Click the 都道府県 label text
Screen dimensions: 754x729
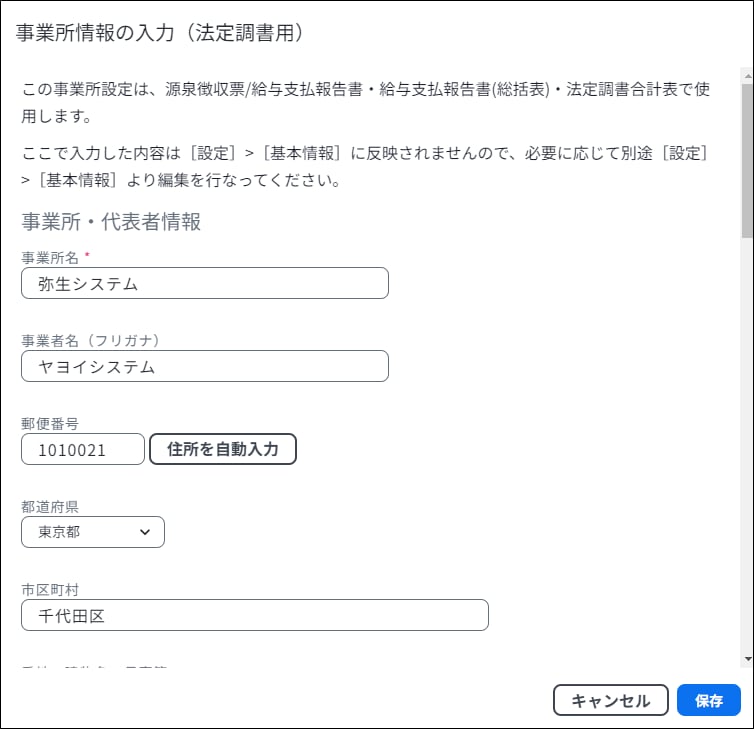click(50, 507)
